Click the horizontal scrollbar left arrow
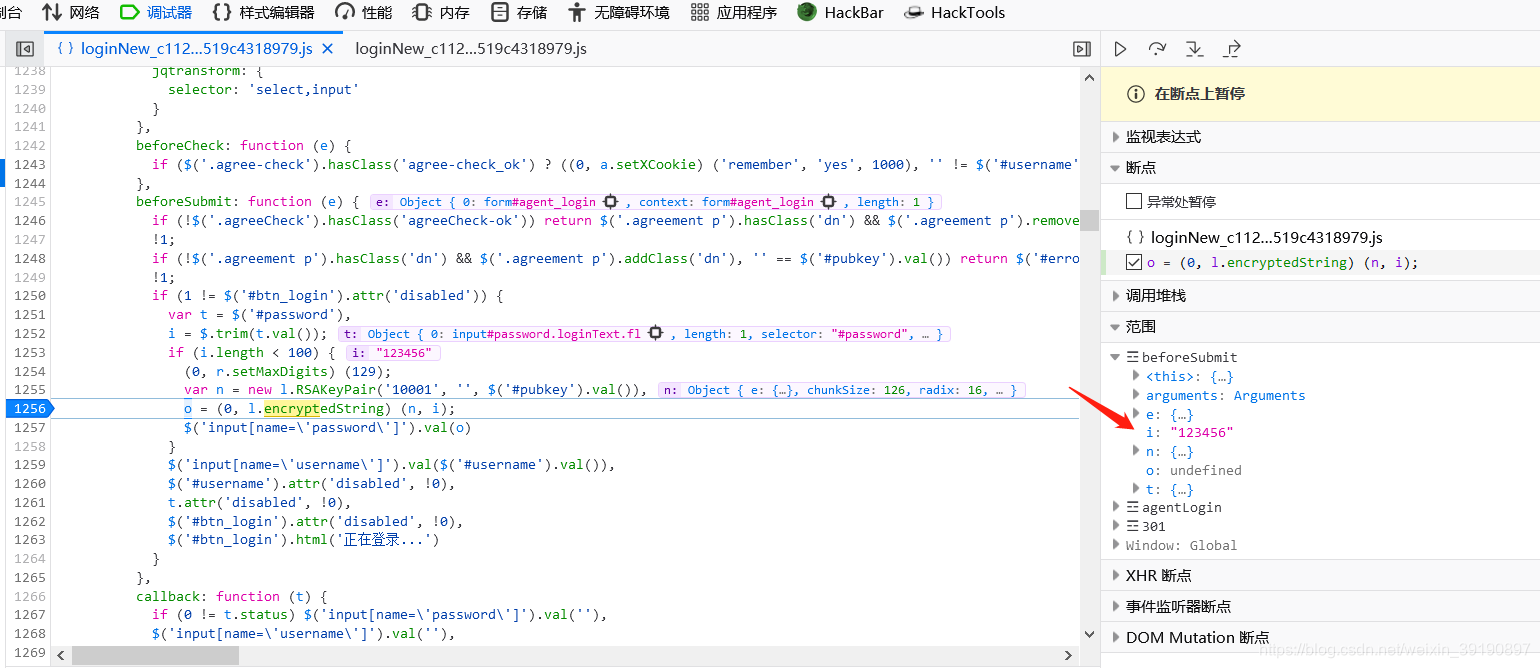 (x=60, y=656)
